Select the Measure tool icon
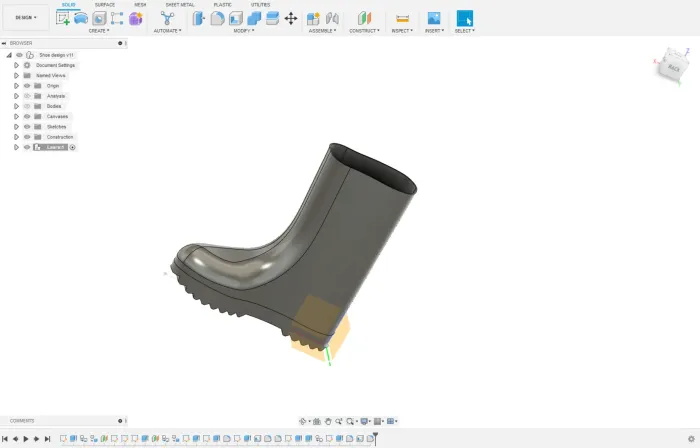The width and height of the screenshot is (700, 448). click(x=402, y=18)
